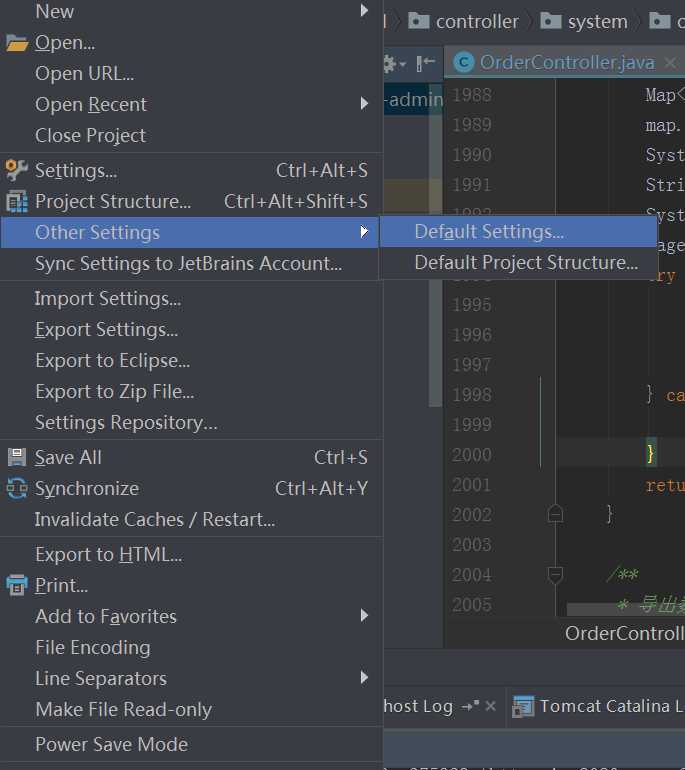Image resolution: width=685 pixels, height=770 pixels.
Task: Click the controller breadcrumb item
Action: point(464,21)
